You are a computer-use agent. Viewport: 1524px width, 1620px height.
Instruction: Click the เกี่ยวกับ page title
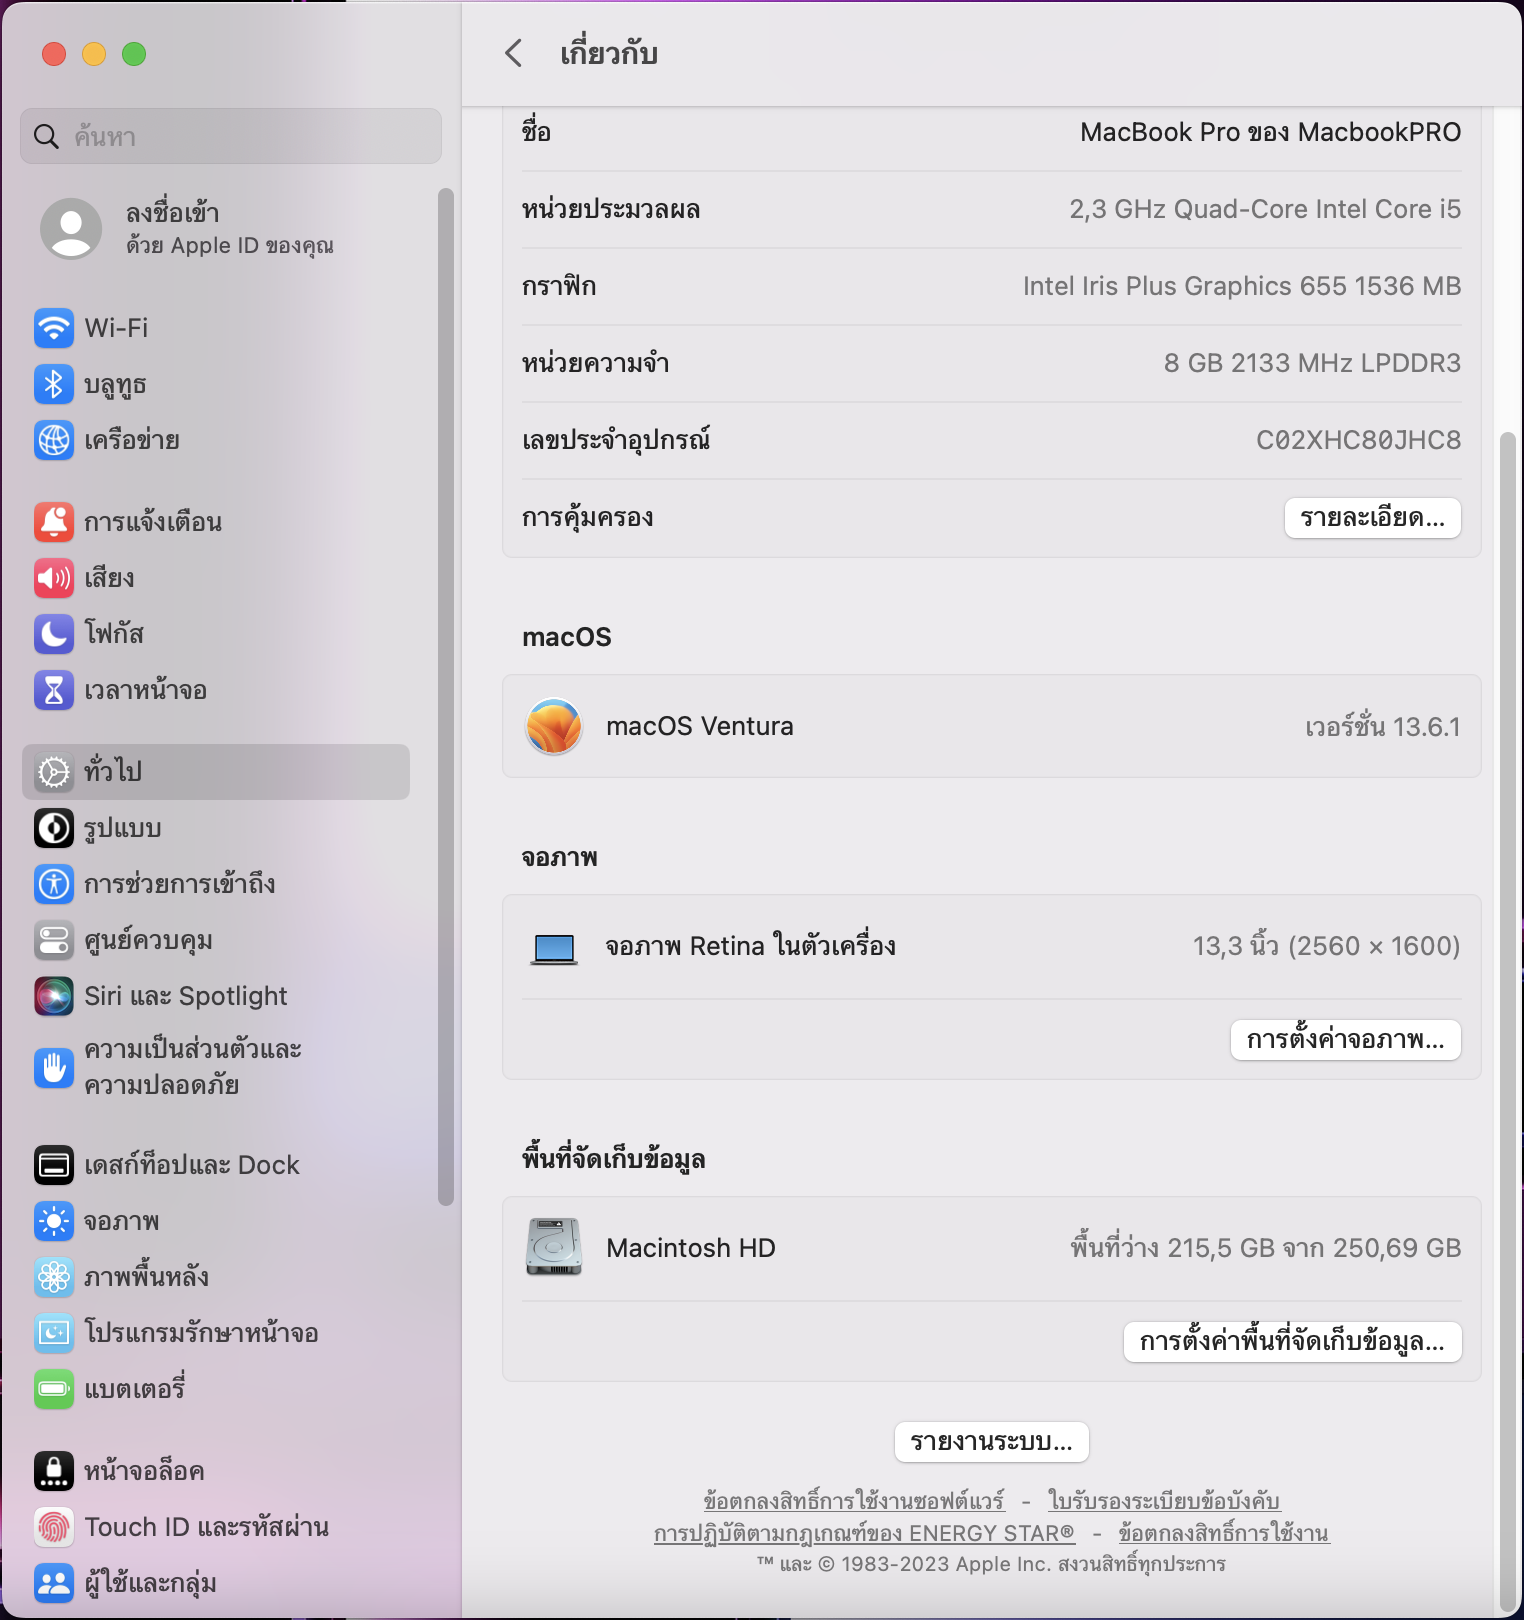(x=609, y=53)
